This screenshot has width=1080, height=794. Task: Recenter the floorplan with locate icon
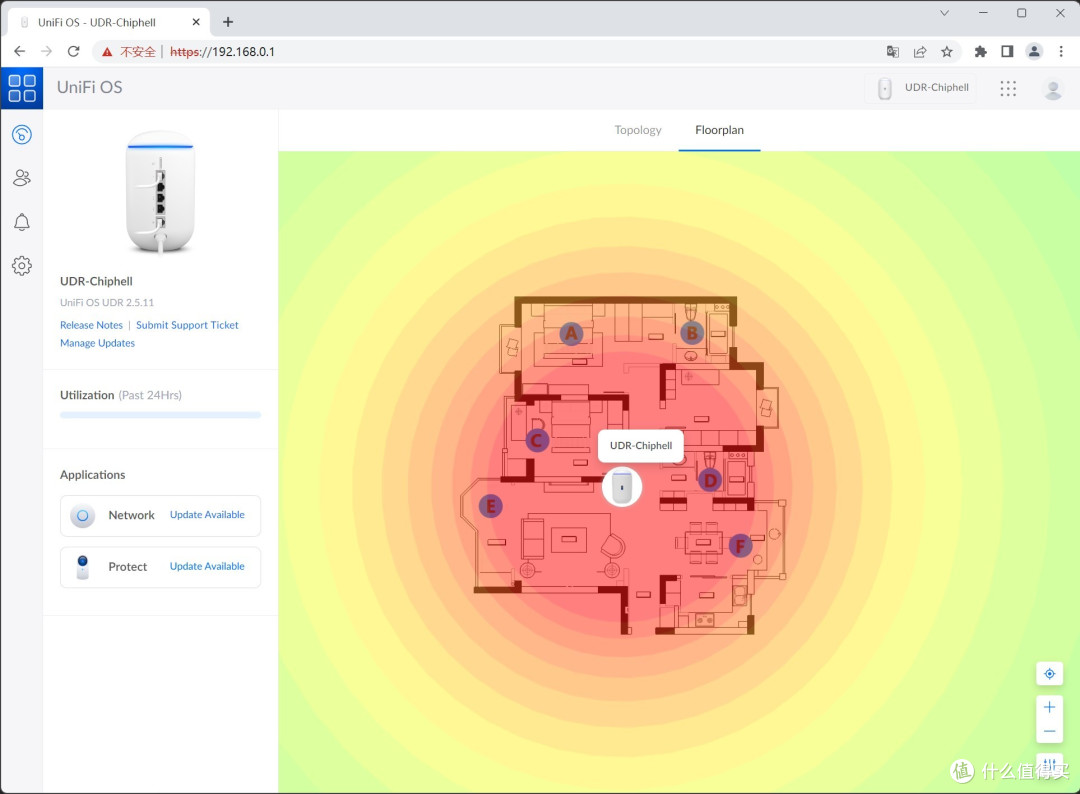tap(1049, 674)
